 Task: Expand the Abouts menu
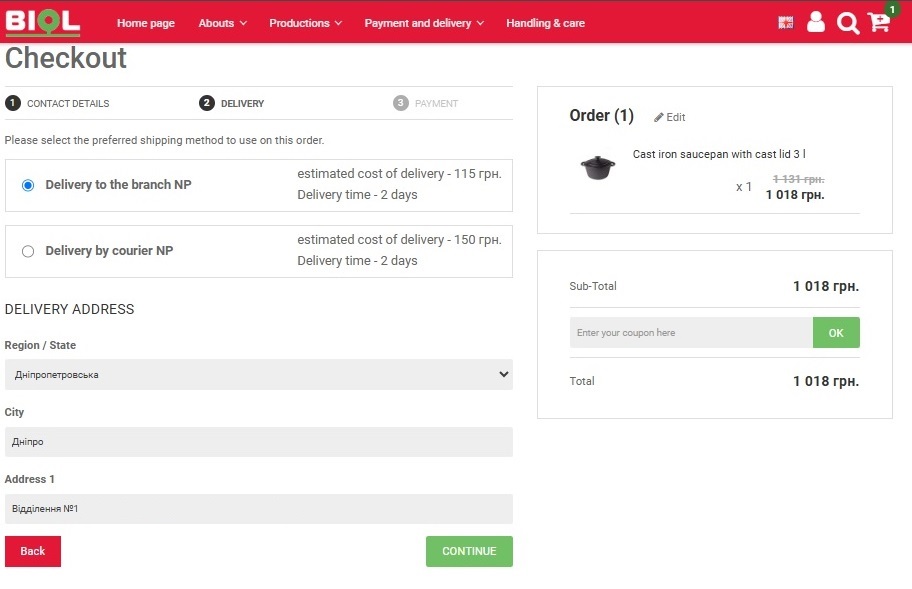[x=222, y=23]
